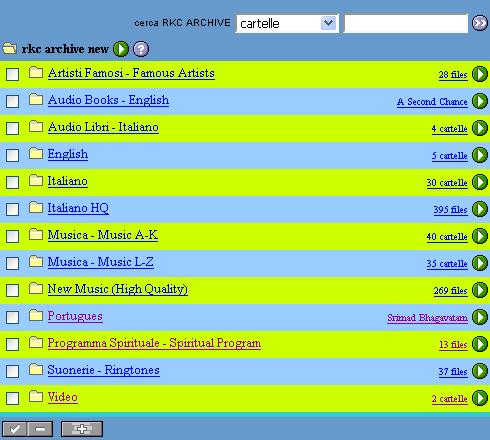Play the Artisti Famosi folder
Image resolution: width=490 pixels, height=440 pixels.
pos(480,74)
